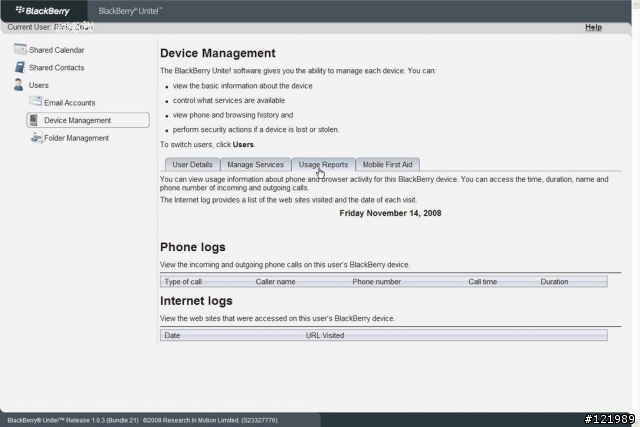The height and width of the screenshot is (427, 640).
Task: Select the Usage Reports tab
Action: 323,165
